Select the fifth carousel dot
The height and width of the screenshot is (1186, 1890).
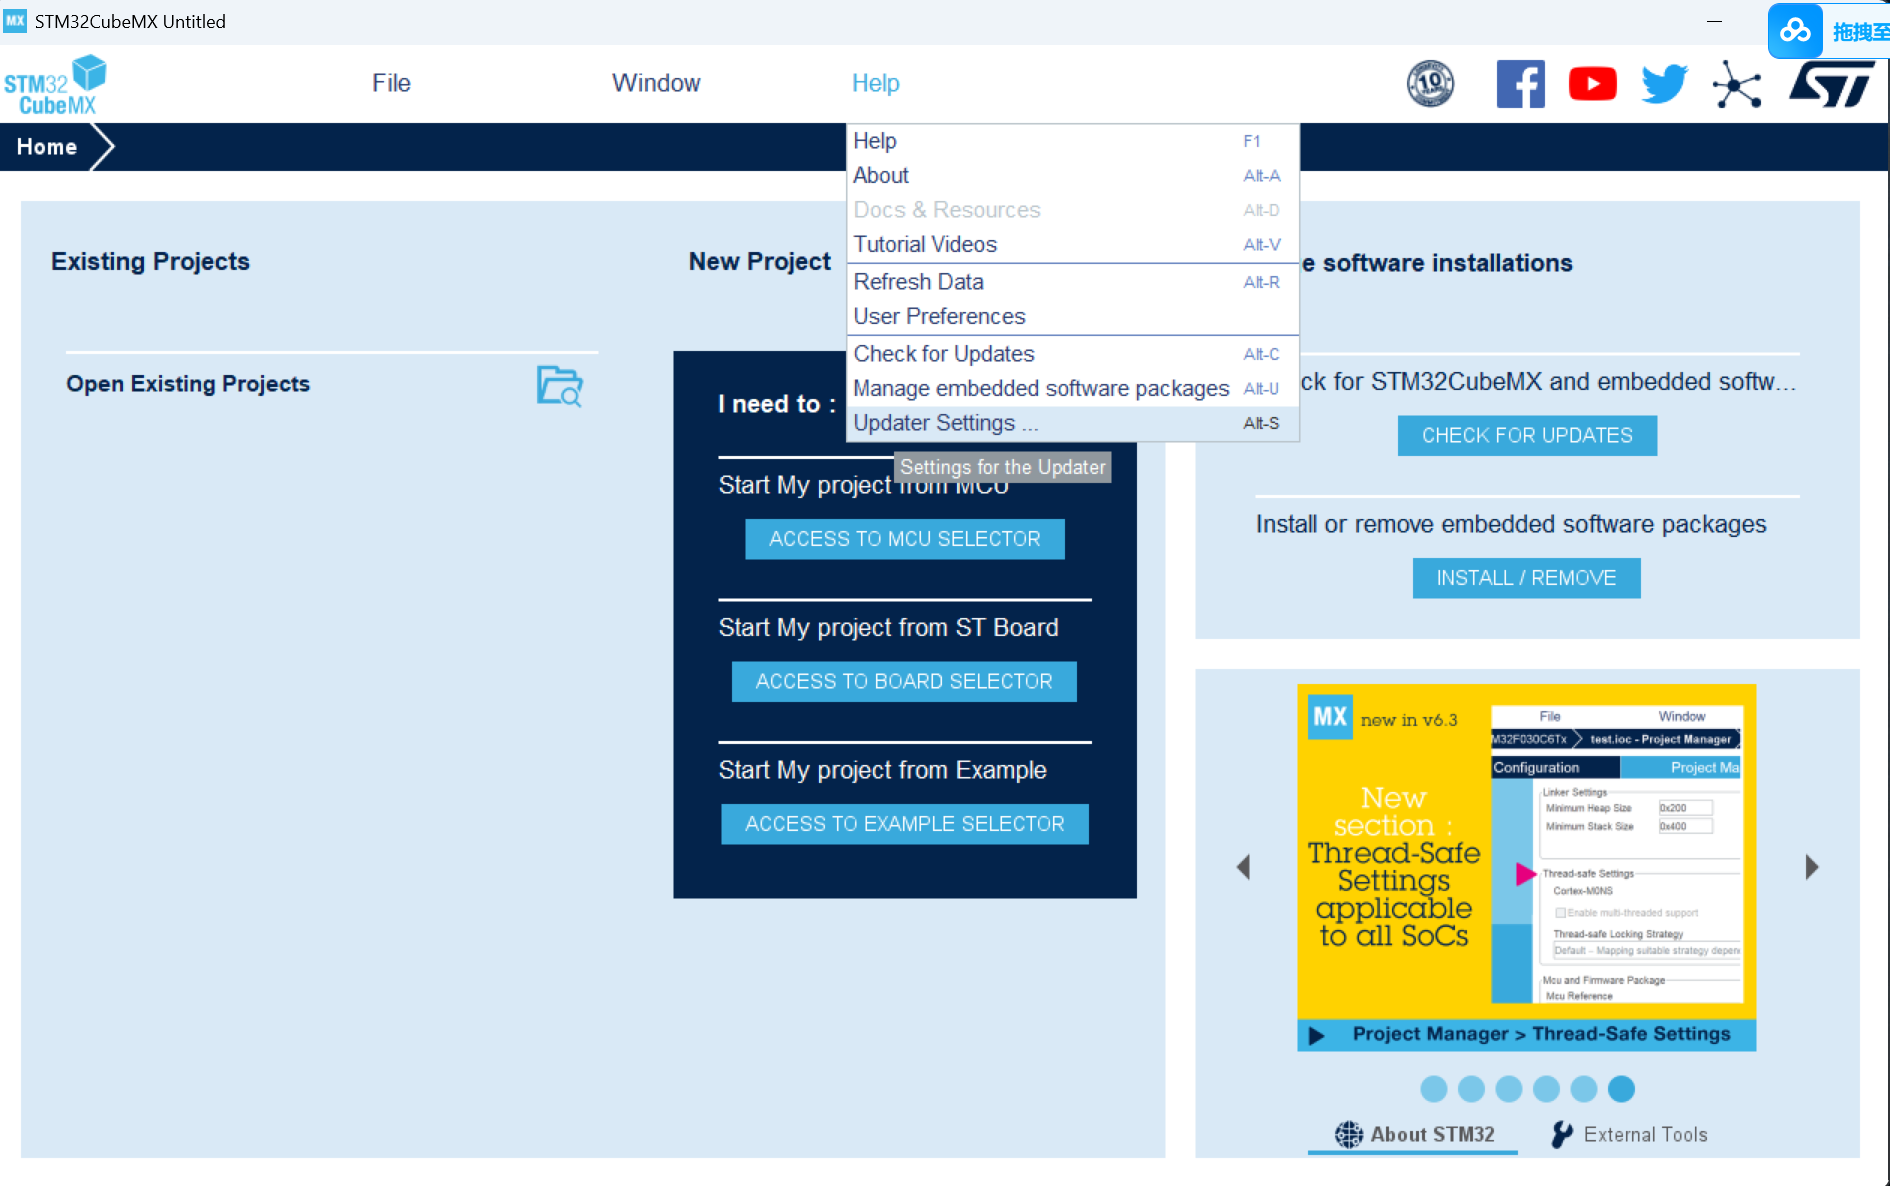point(1584,1089)
